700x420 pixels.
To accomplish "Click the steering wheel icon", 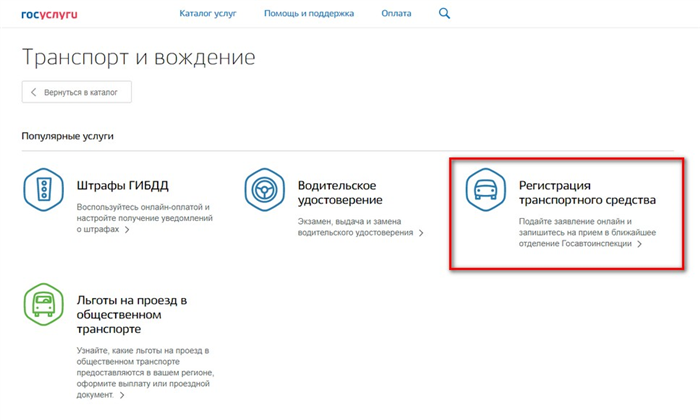I will coord(264,190).
